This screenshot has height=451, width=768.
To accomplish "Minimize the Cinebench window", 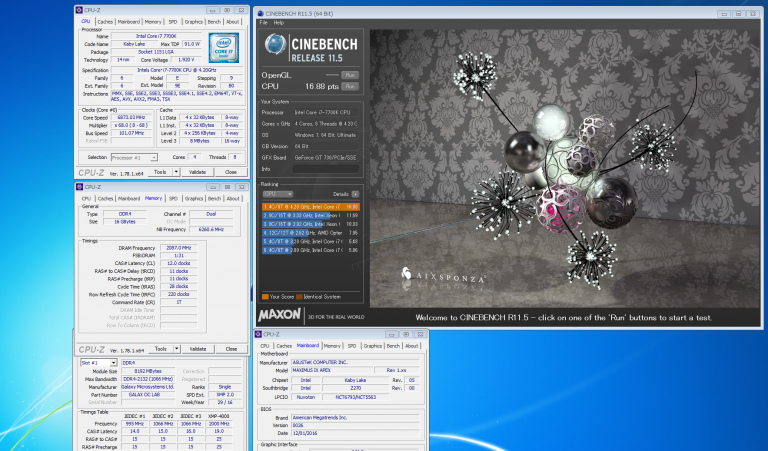I will 724,14.
